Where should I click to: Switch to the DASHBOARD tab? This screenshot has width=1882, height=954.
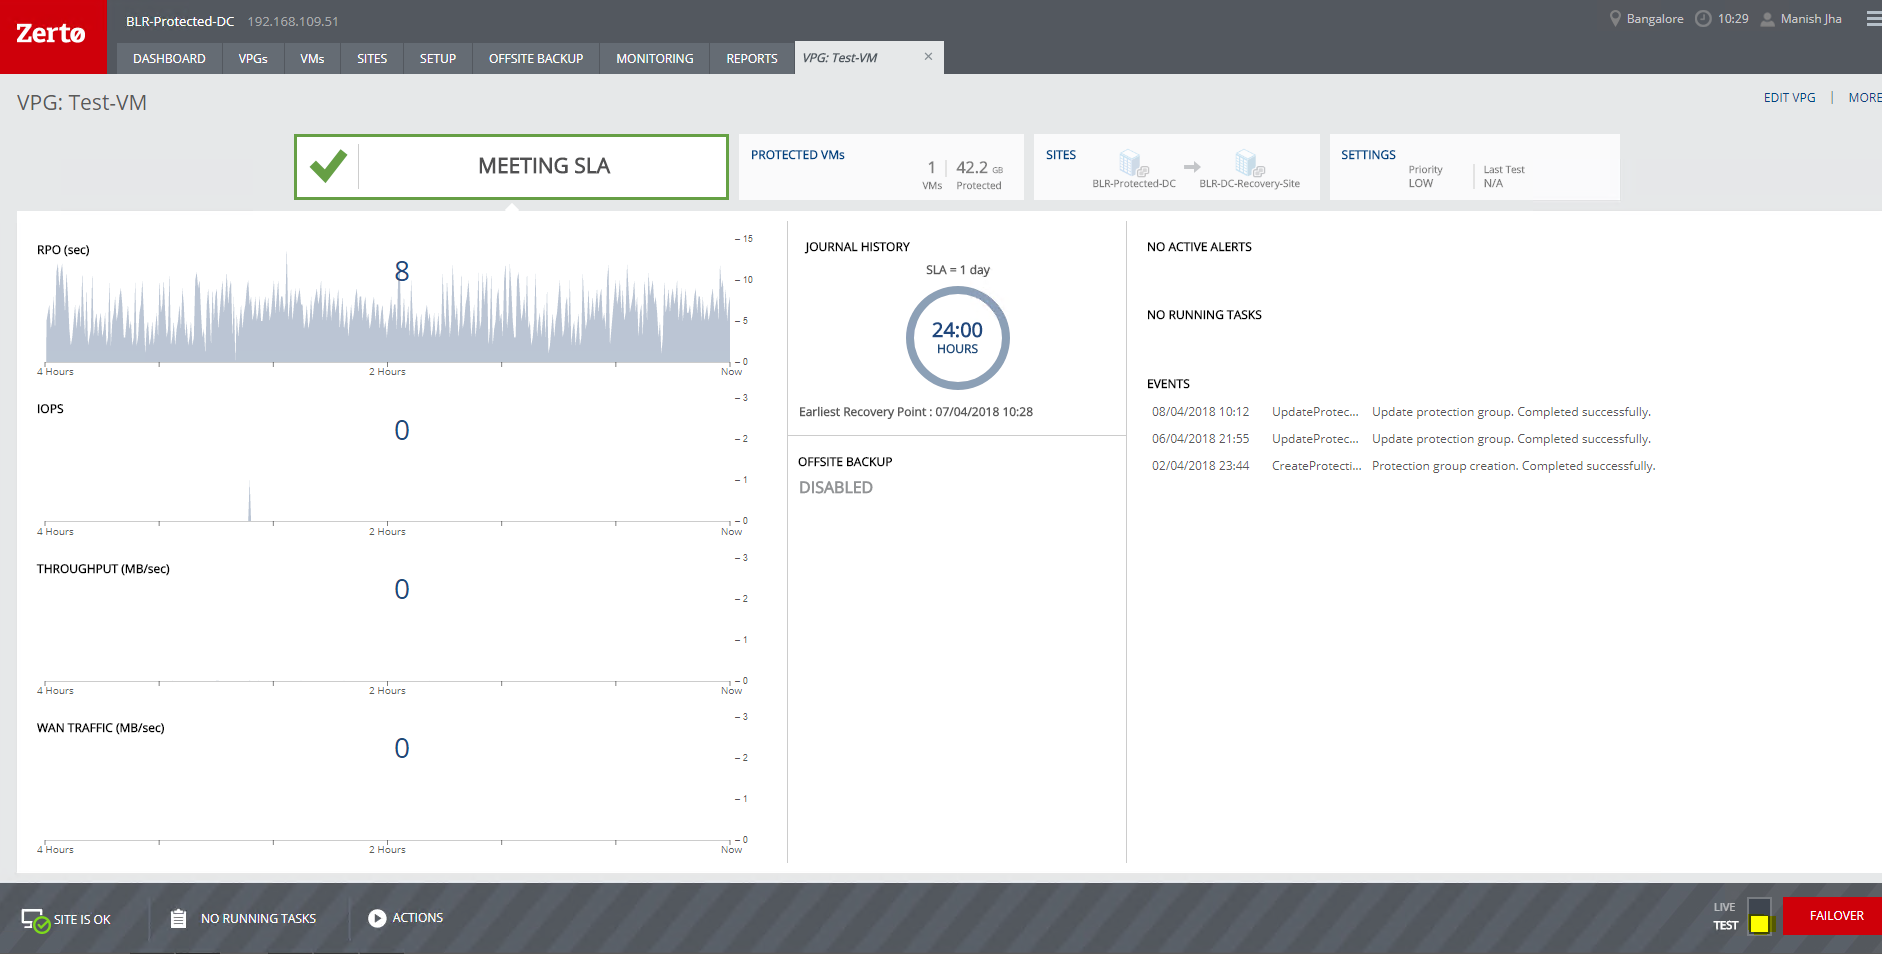point(169,59)
